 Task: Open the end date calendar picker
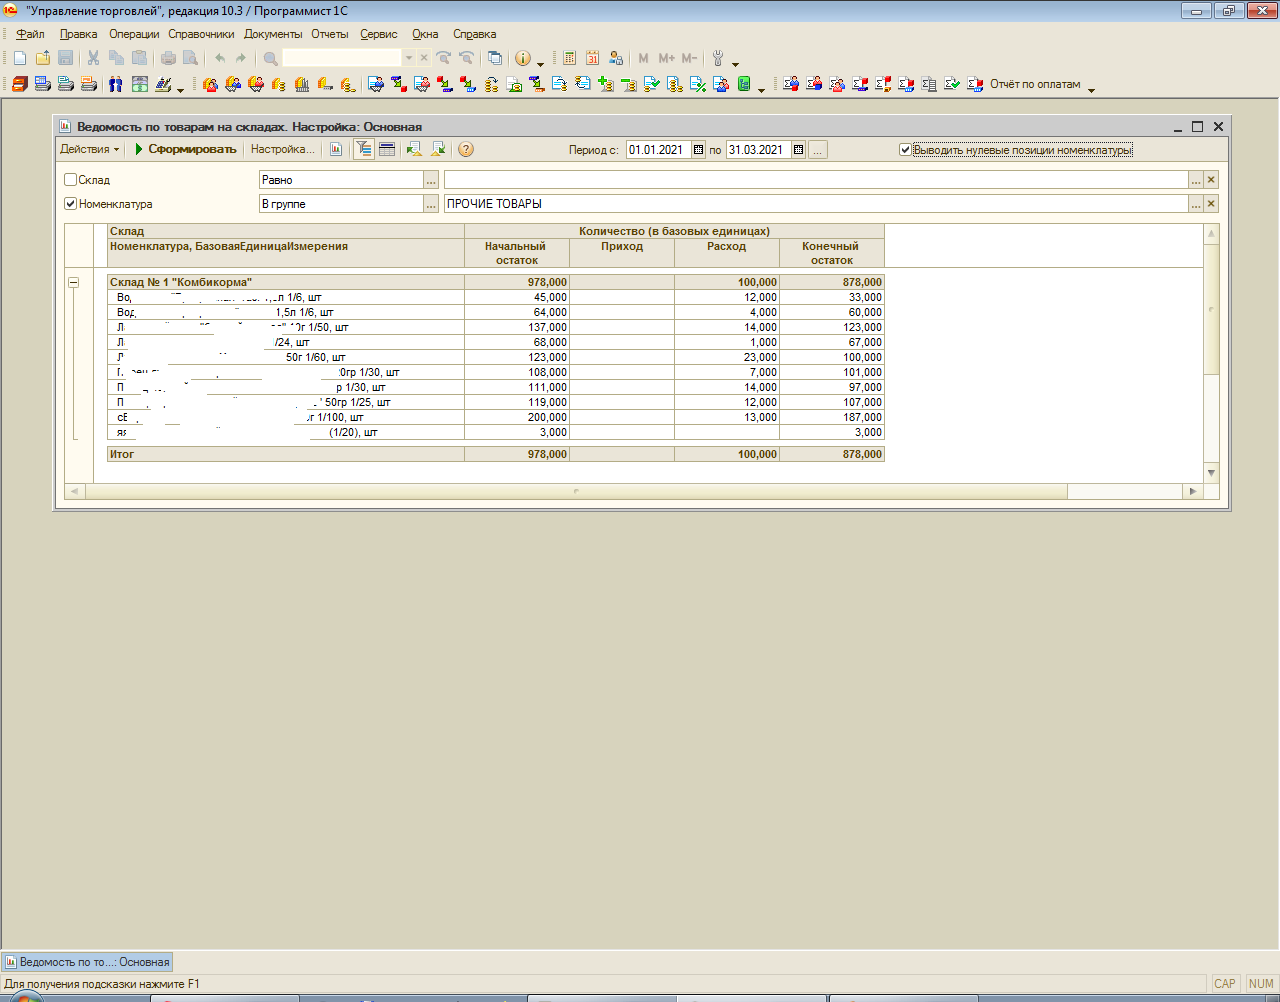(798, 150)
